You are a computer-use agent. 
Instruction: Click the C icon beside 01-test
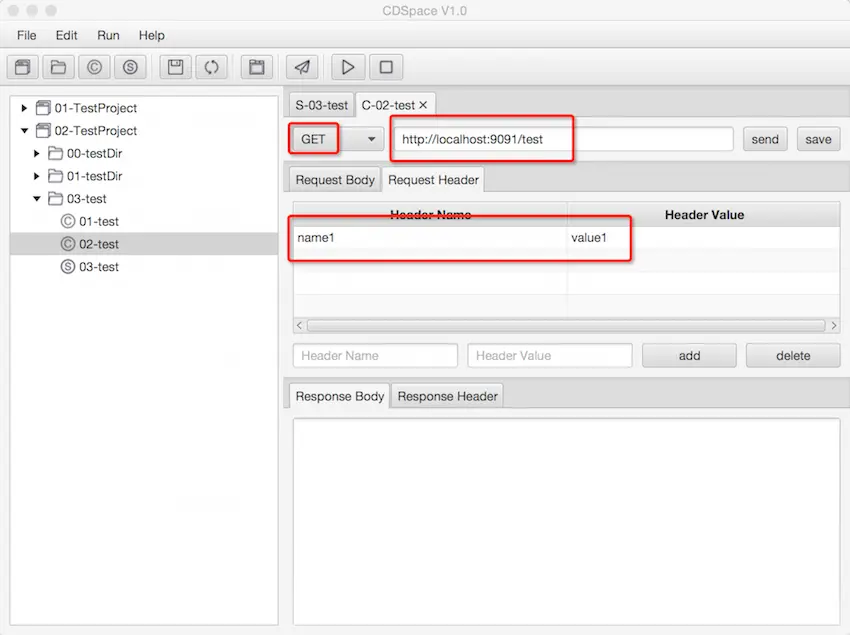68,221
